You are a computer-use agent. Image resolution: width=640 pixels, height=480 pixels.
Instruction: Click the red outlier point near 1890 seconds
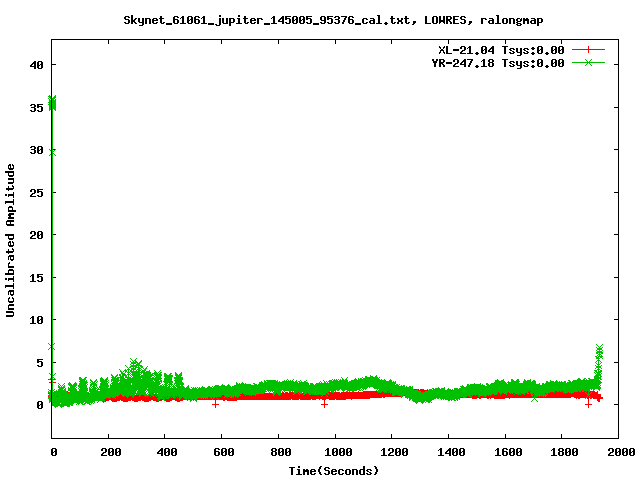point(588,404)
